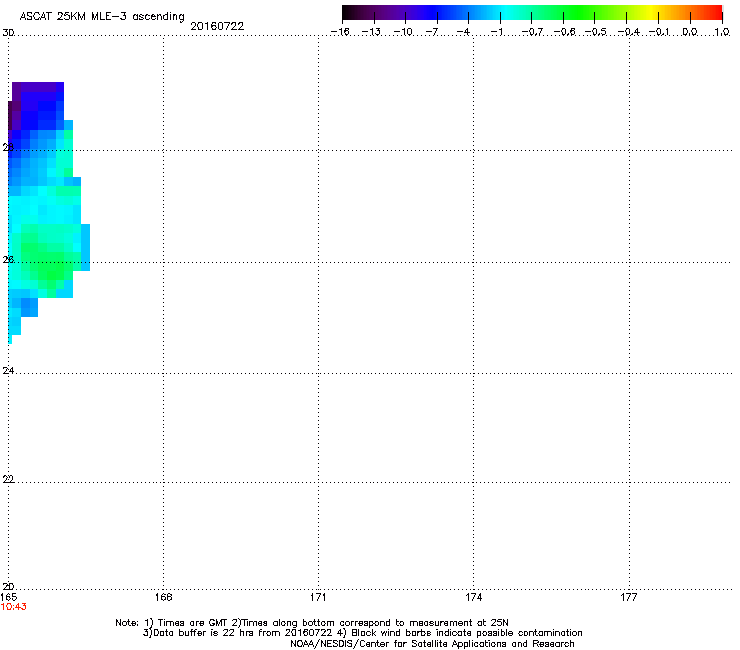Image resolution: width=740 pixels, height=650 pixels.
Task: Click the ASCAT 25KM MLE-3 ascending title
Action: pos(102,17)
